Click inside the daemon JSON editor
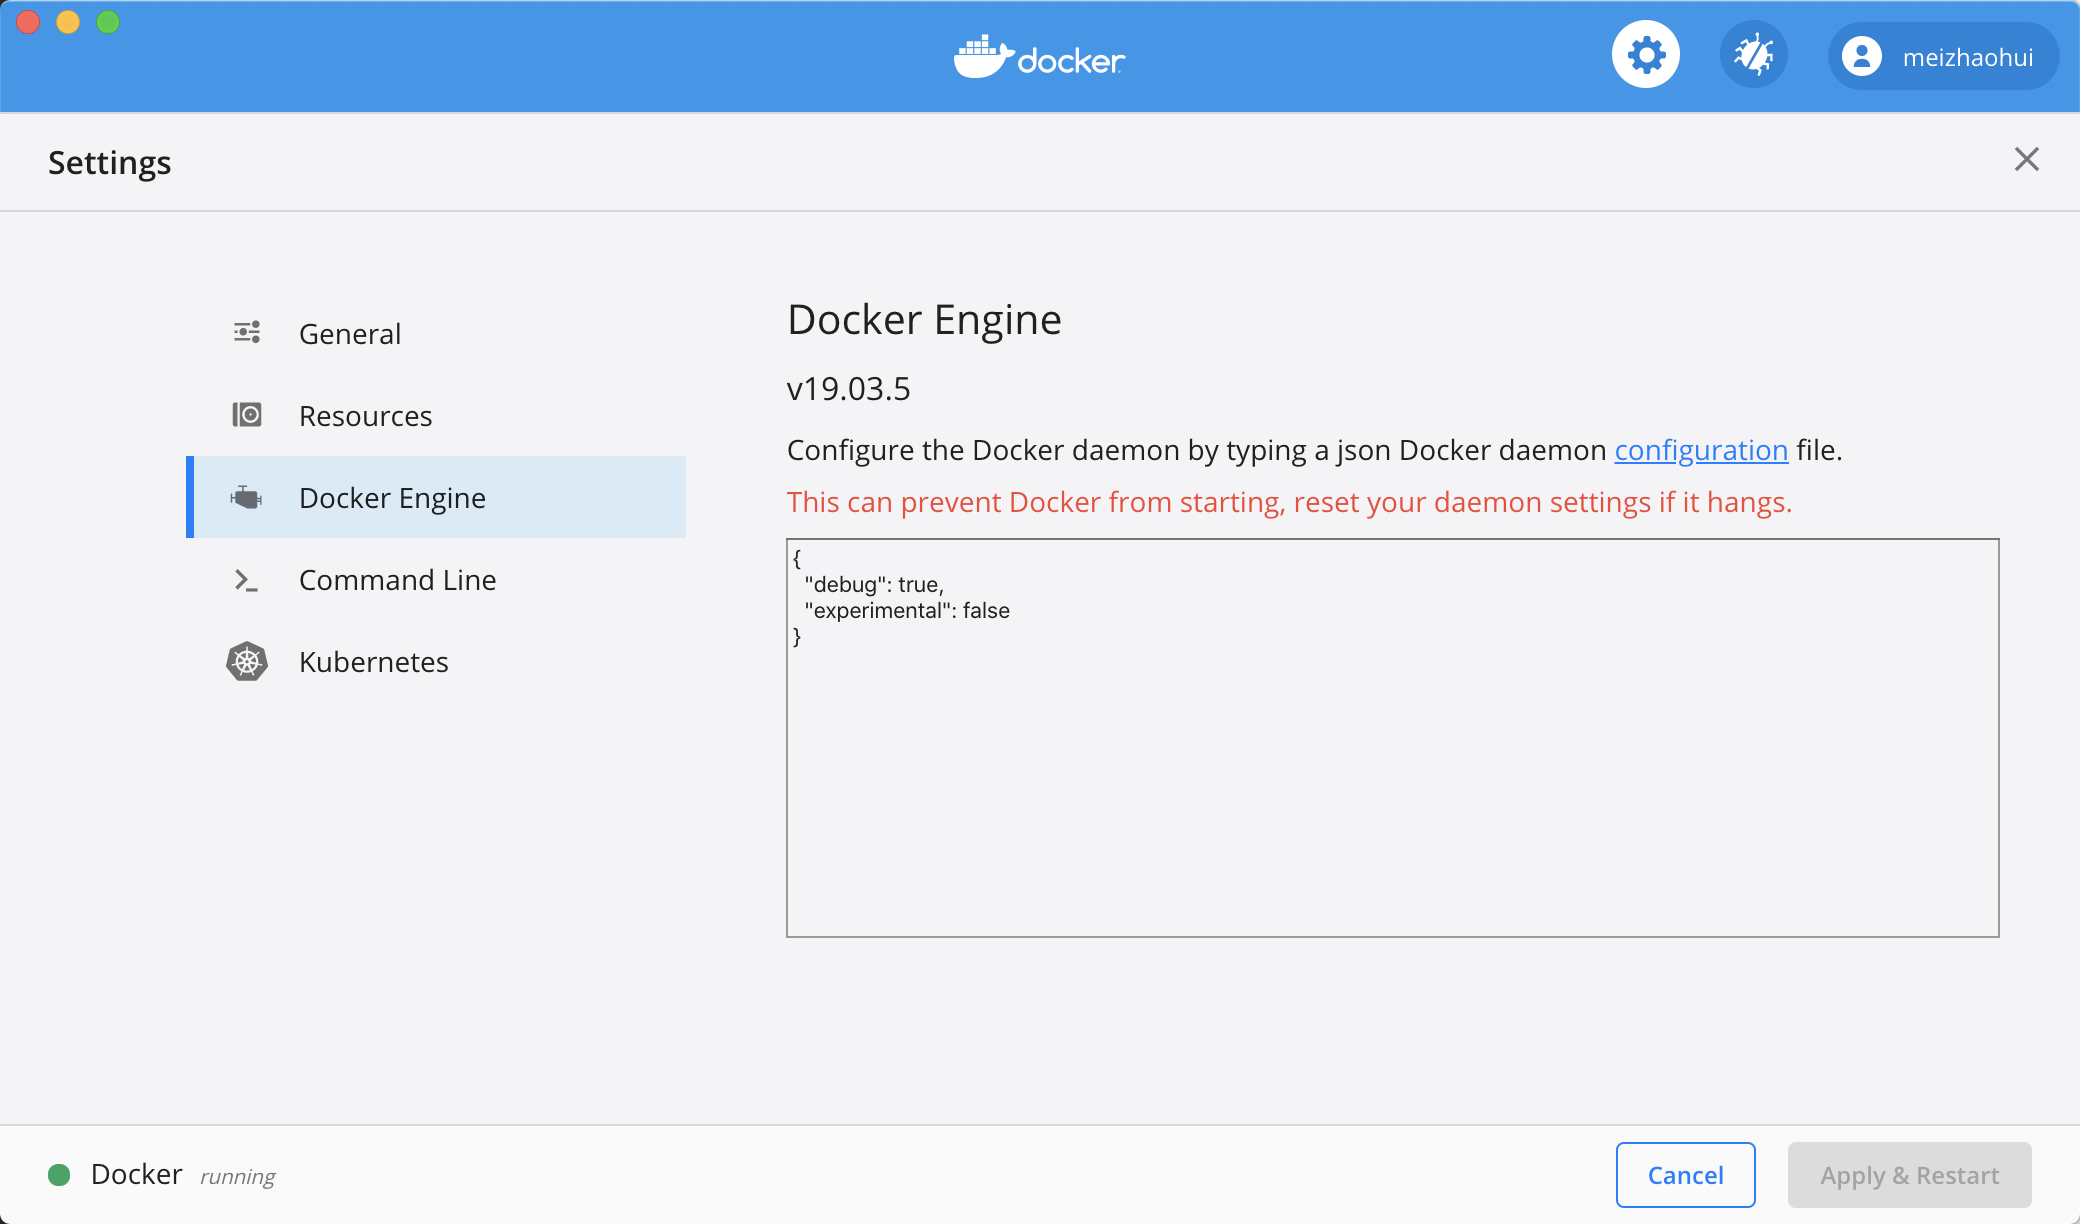 (x=1393, y=738)
